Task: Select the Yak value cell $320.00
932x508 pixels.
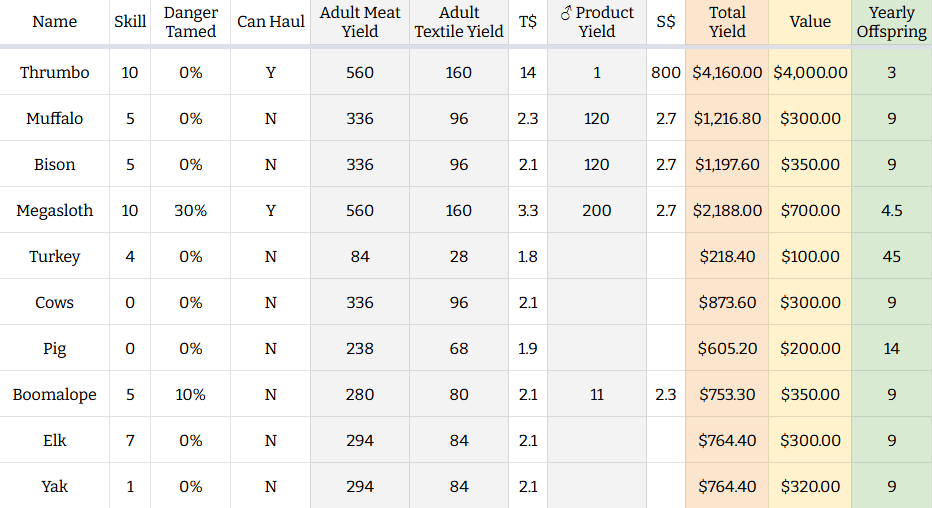Action: [x=810, y=487]
